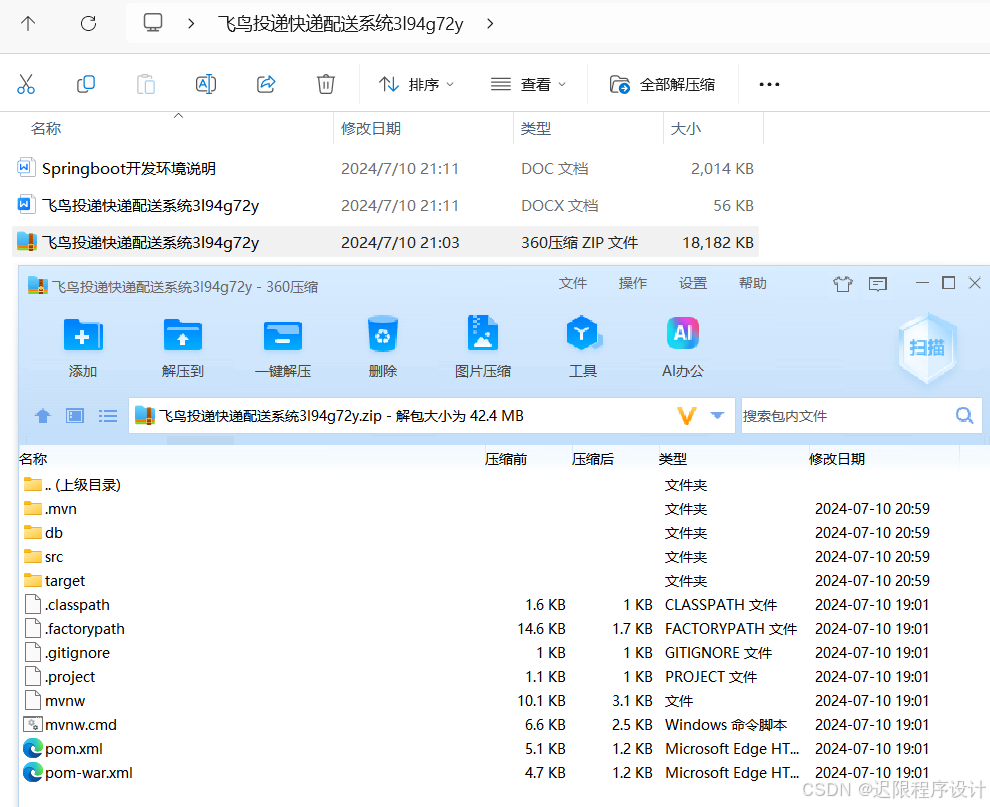Switch to list view in the archive window
The height and width of the screenshot is (807, 990).
pos(108,416)
